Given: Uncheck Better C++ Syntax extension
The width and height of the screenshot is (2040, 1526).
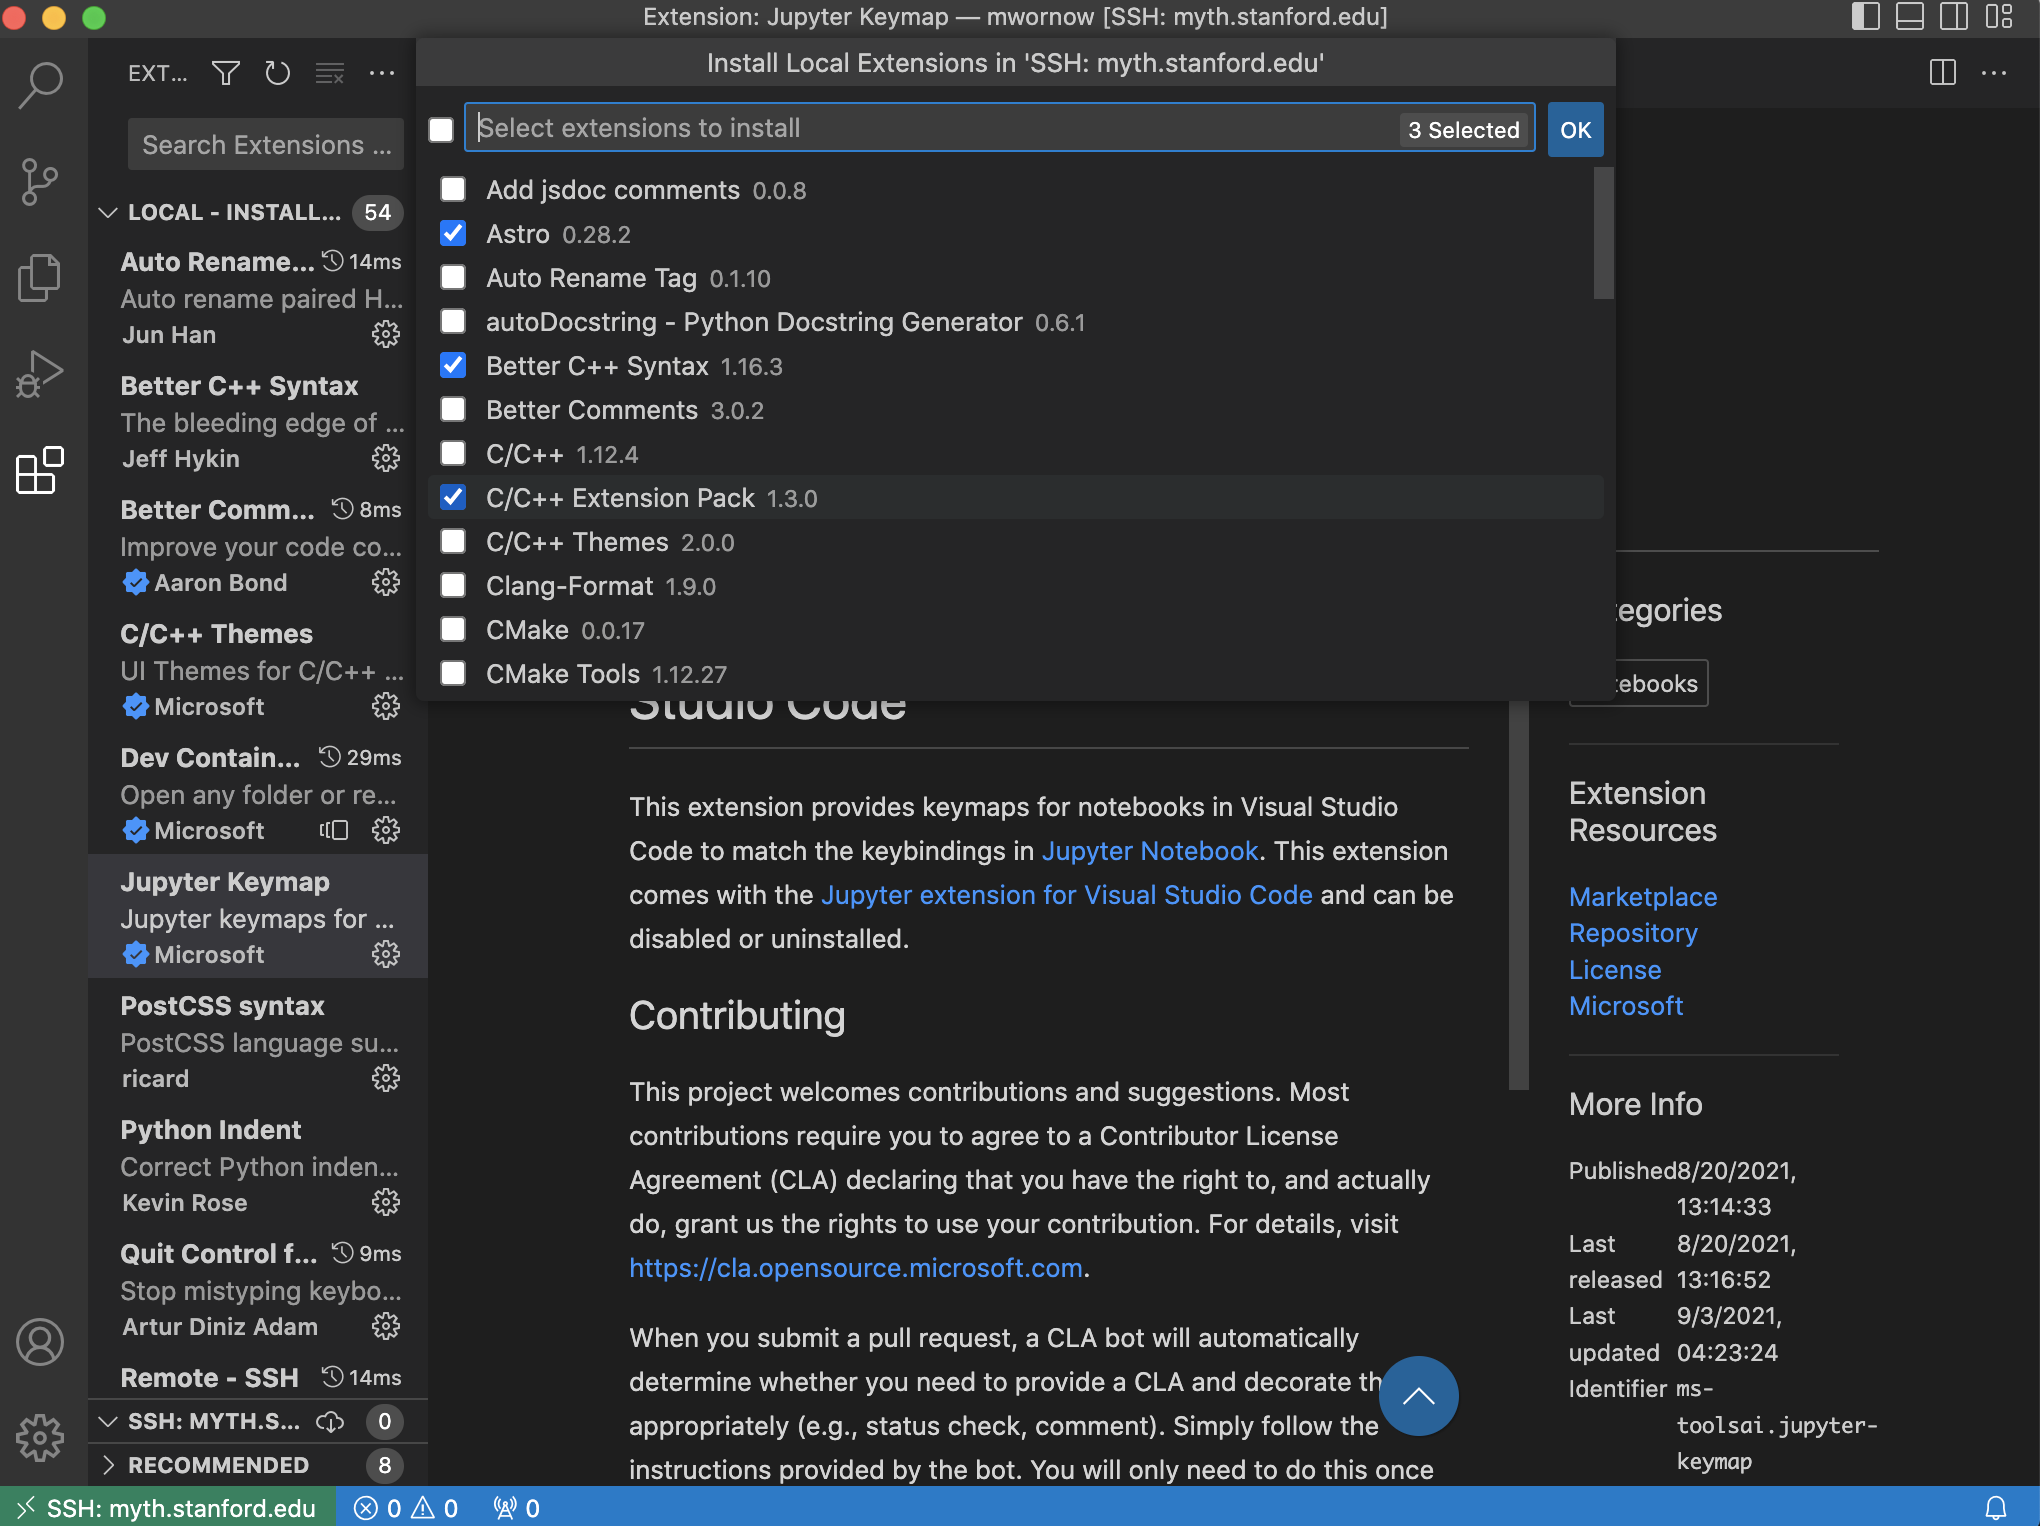Looking at the screenshot, I should [453, 365].
